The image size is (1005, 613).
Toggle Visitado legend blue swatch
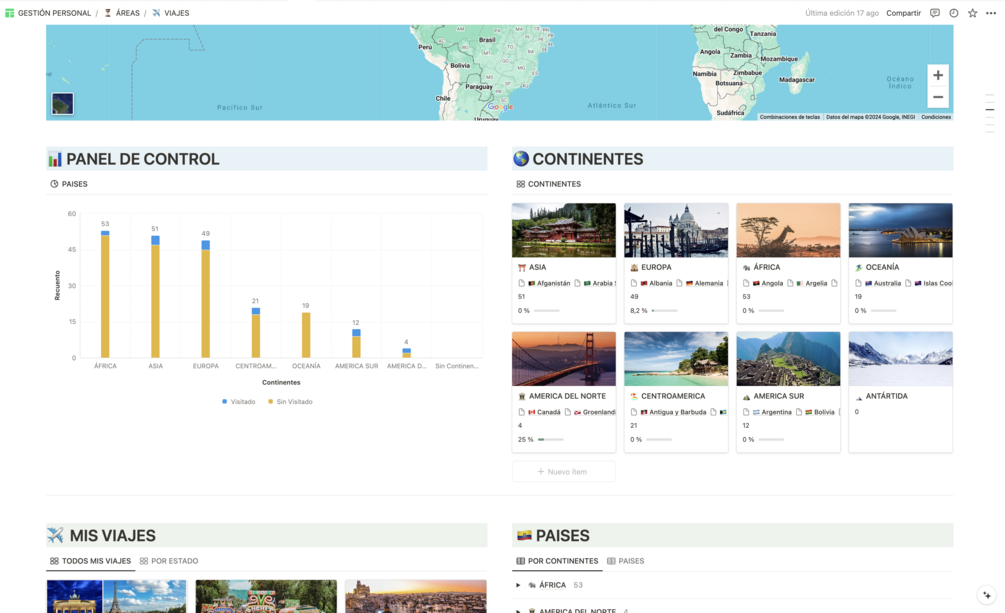(224, 401)
